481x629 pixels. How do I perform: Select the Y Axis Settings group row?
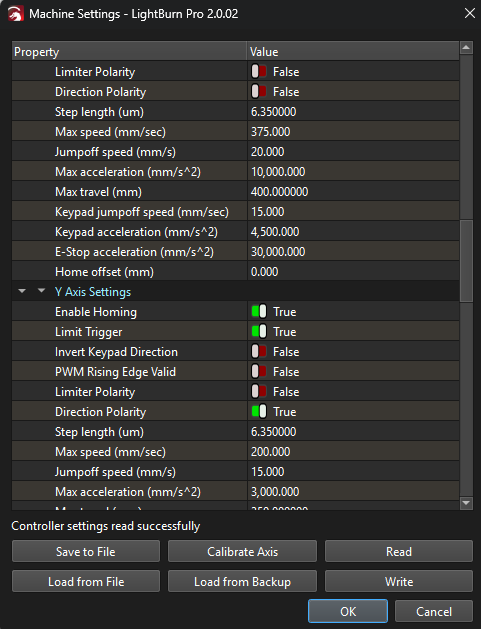[235, 291]
